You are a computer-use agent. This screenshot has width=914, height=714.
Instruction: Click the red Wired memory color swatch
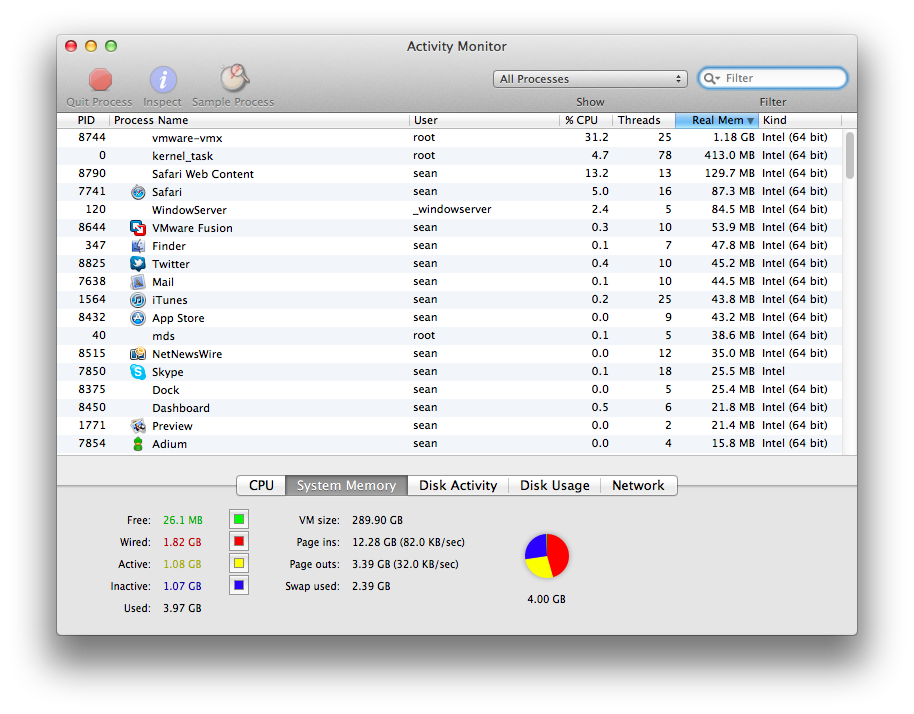(x=239, y=541)
